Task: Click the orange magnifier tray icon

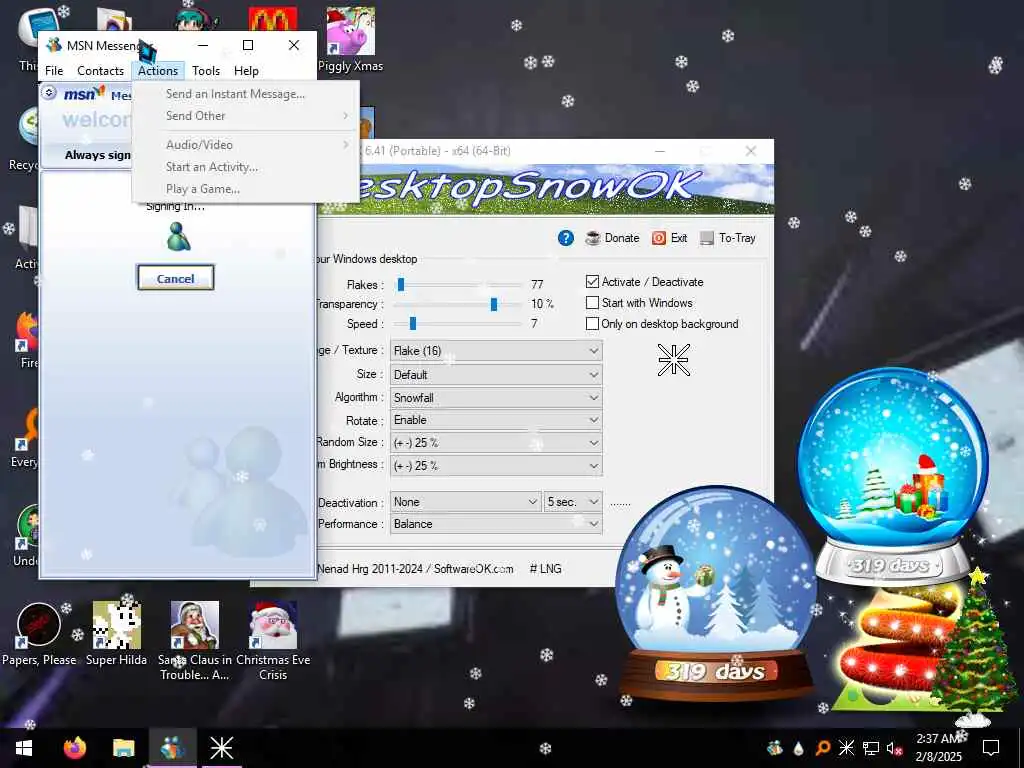Action: [x=822, y=748]
